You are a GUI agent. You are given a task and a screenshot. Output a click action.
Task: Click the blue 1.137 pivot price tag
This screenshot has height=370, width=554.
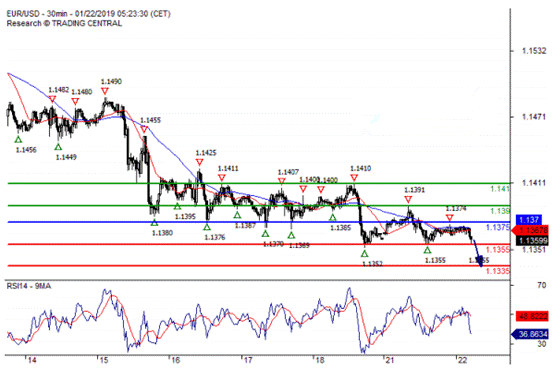click(529, 220)
